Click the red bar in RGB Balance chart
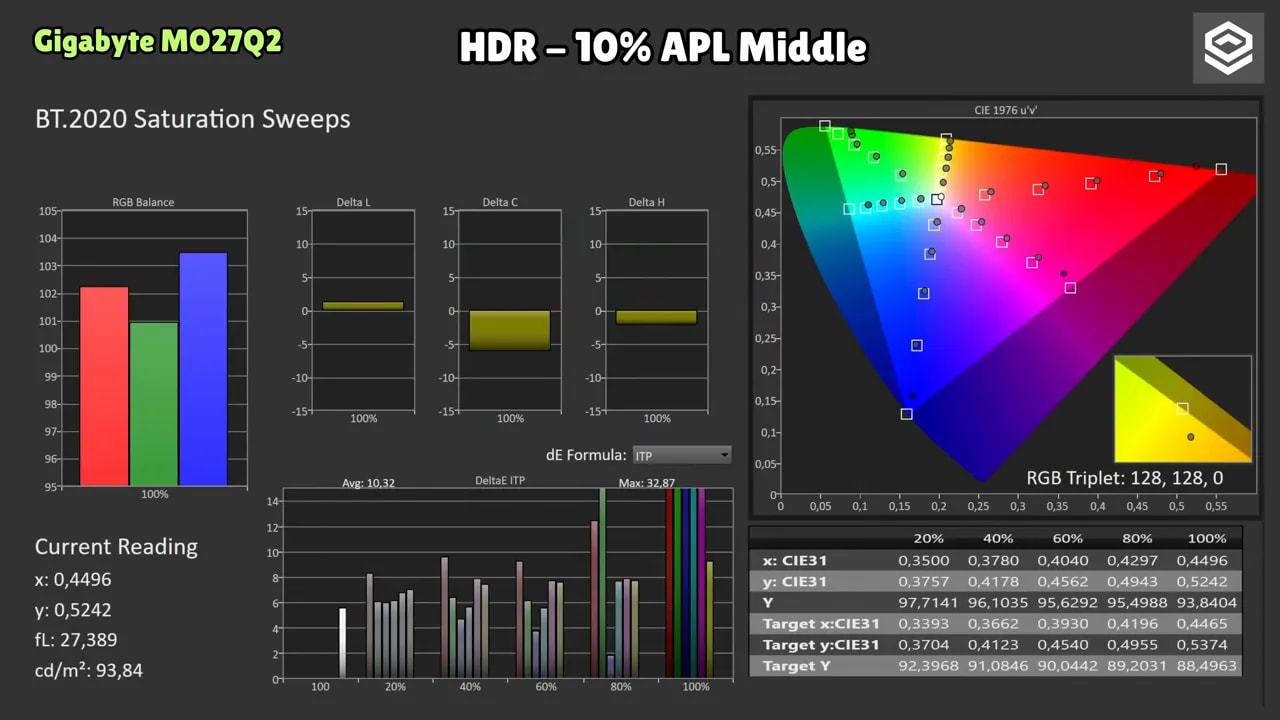1280x720 pixels. 104,386
